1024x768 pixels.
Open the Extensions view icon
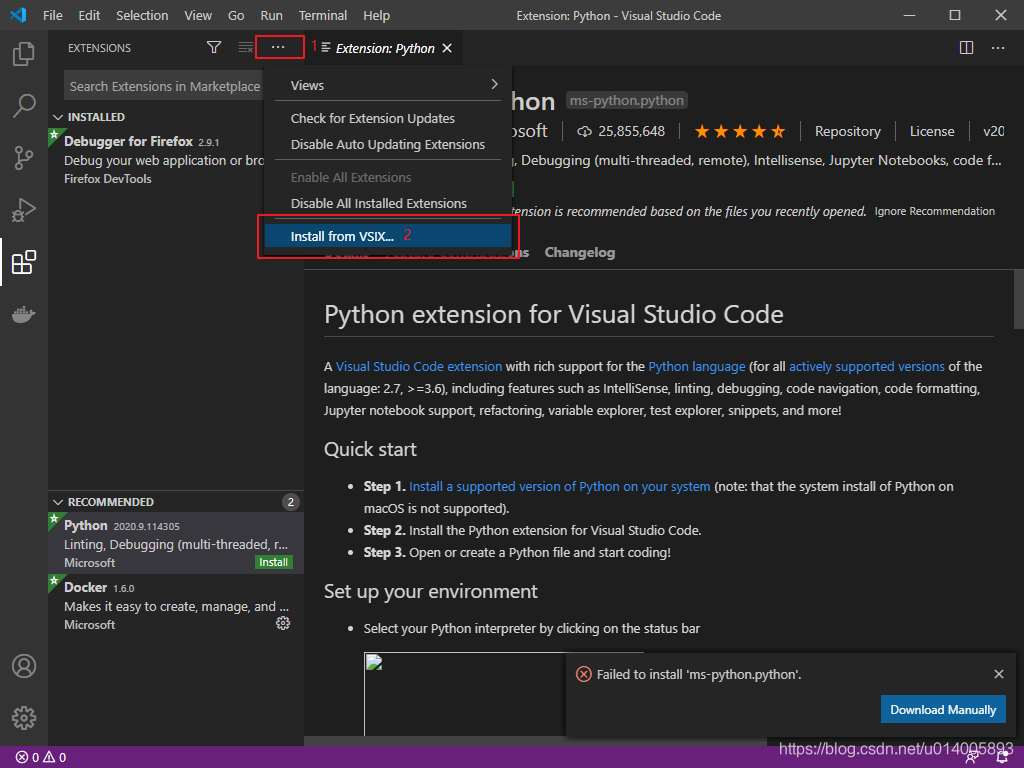pos(24,262)
